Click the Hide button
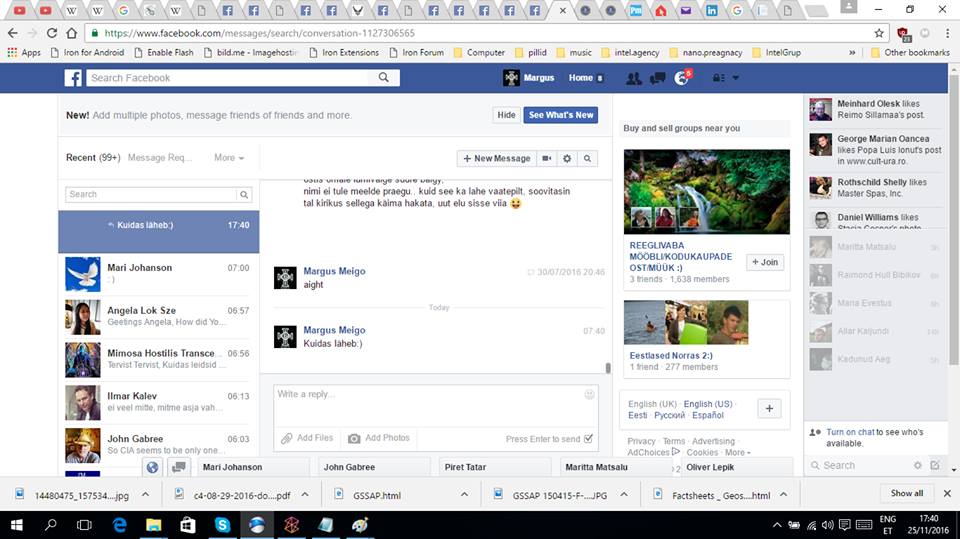960x539 pixels. coord(506,115)
